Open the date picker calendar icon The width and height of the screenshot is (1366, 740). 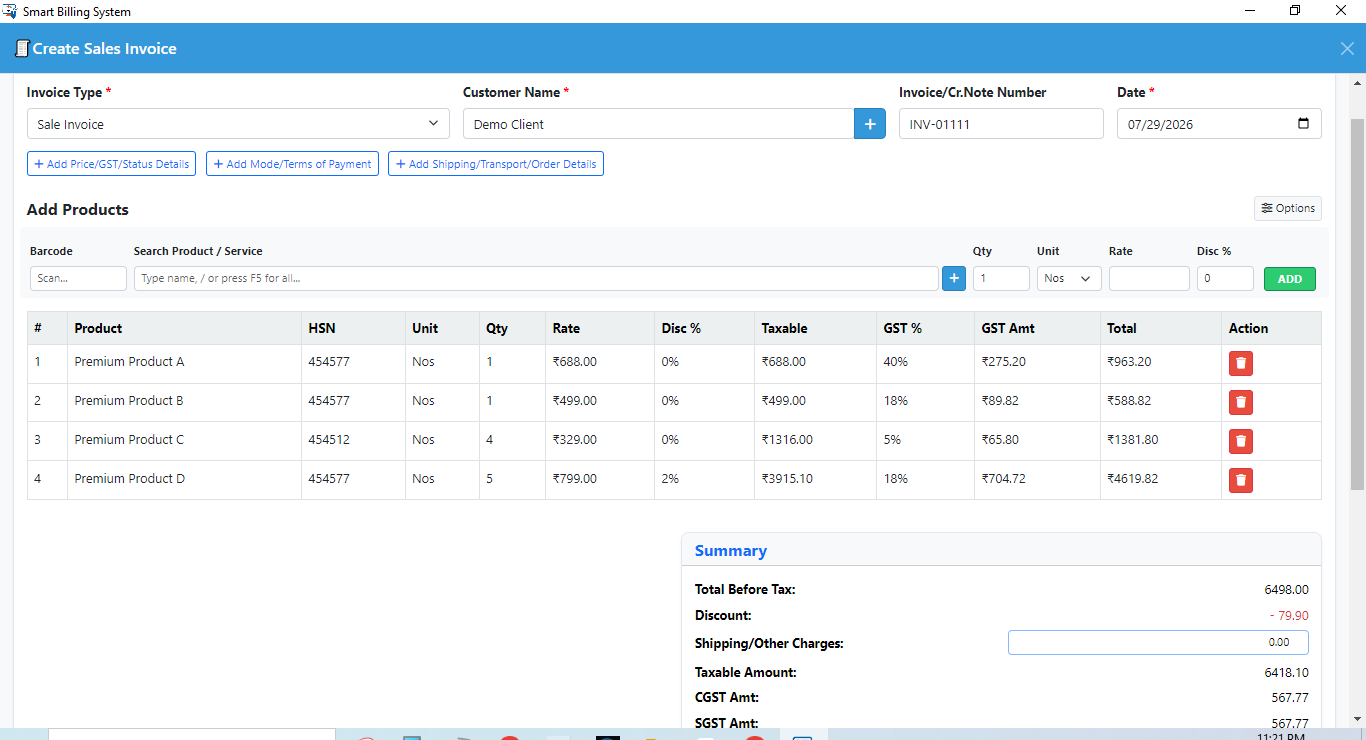click(1303, 124)
